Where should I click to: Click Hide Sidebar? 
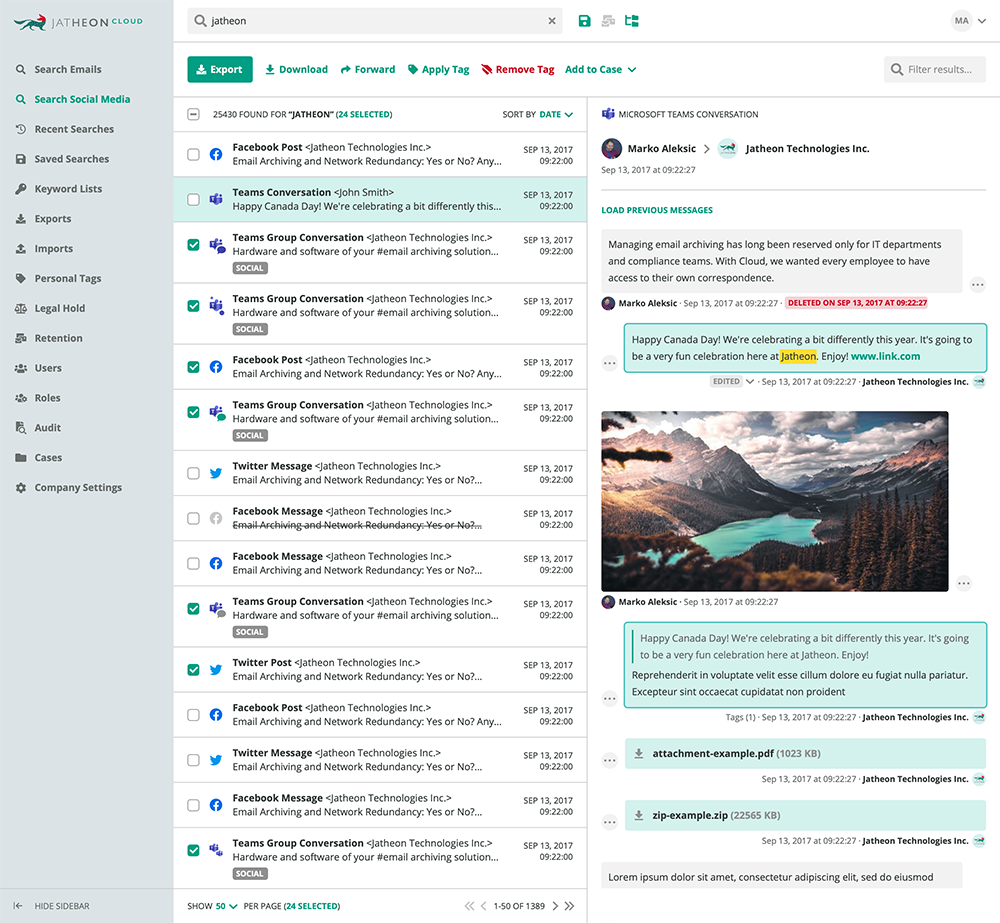point(62,906)
